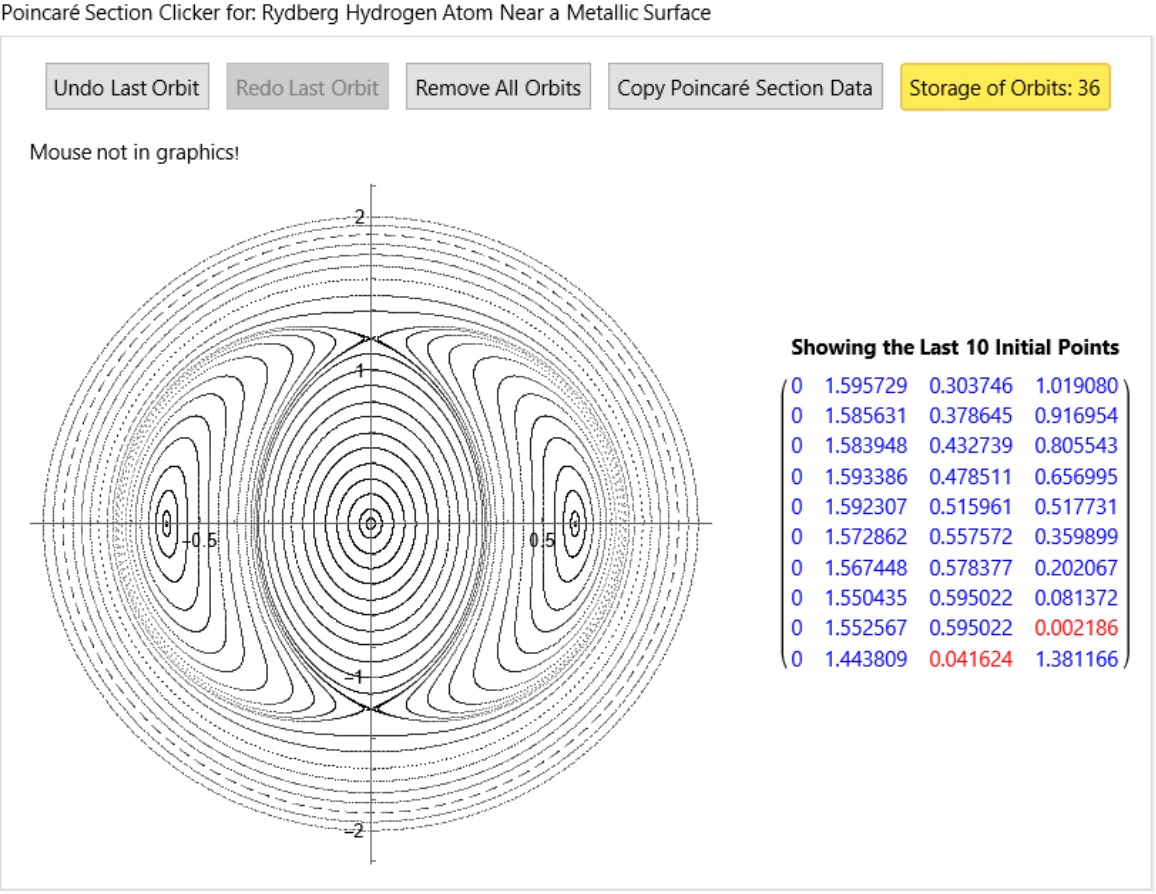Copy Poincaré Section Data
Viewport: 1156px width, 894px height.
745,88
